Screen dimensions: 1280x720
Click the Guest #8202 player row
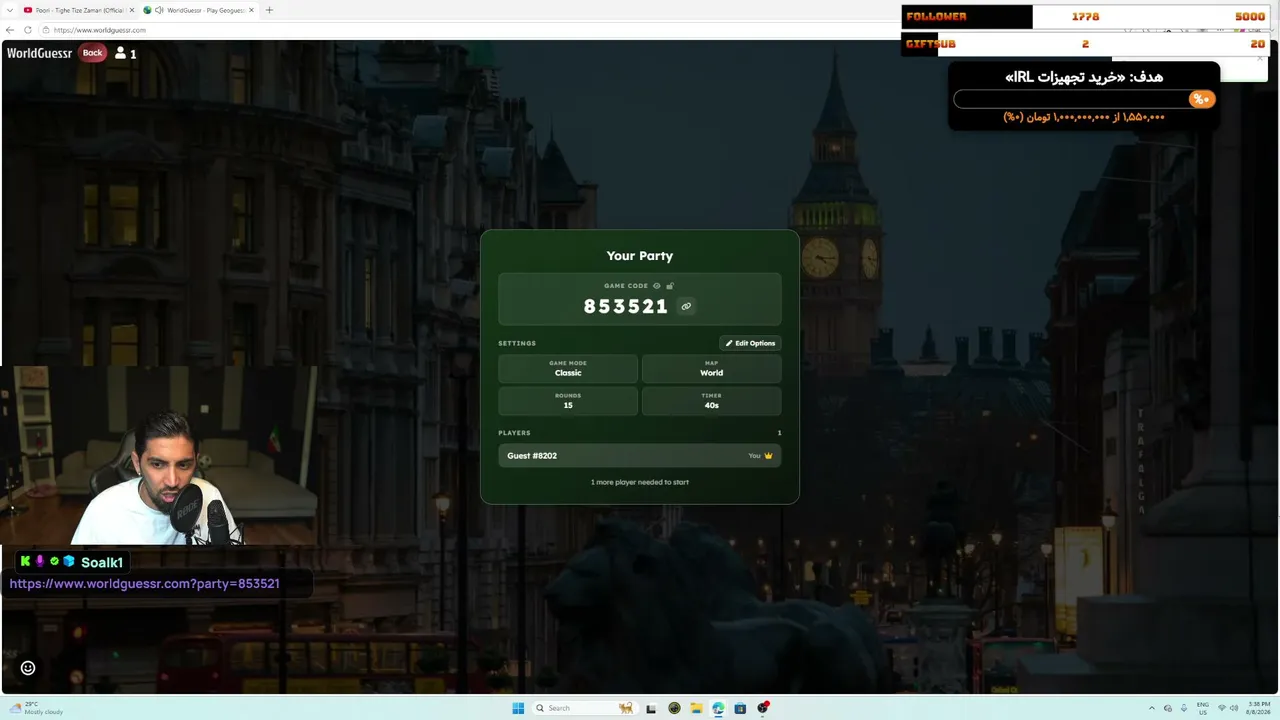coord(640,456)
